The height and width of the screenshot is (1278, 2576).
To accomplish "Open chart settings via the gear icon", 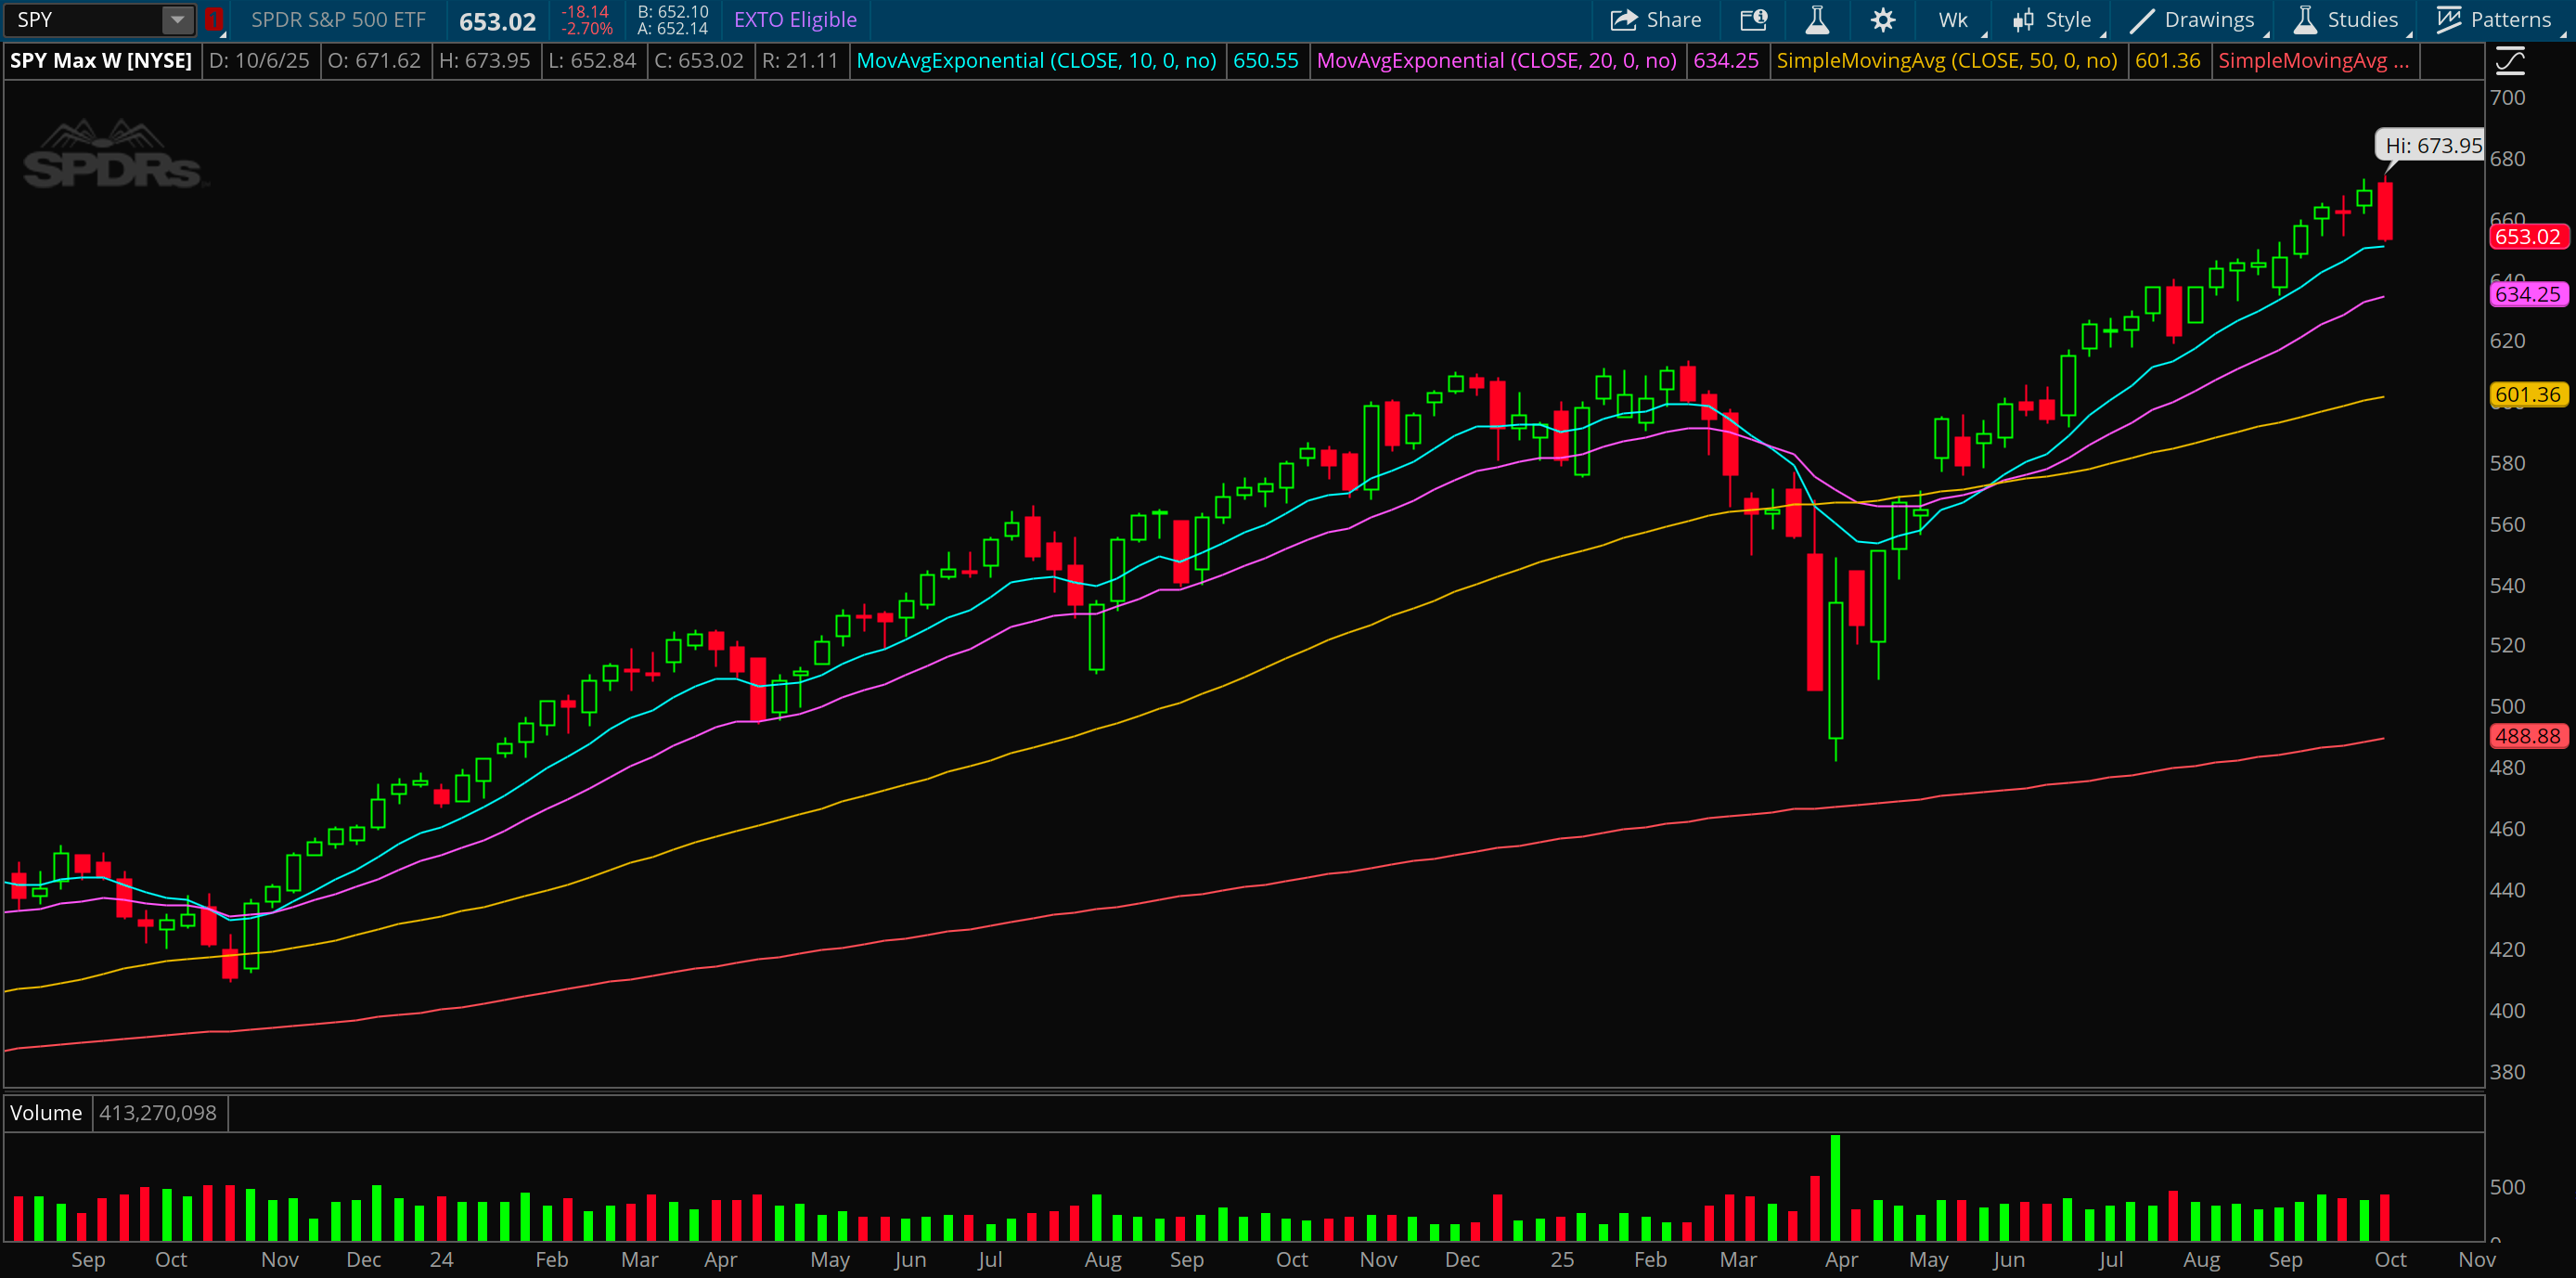I will 1883,20.
